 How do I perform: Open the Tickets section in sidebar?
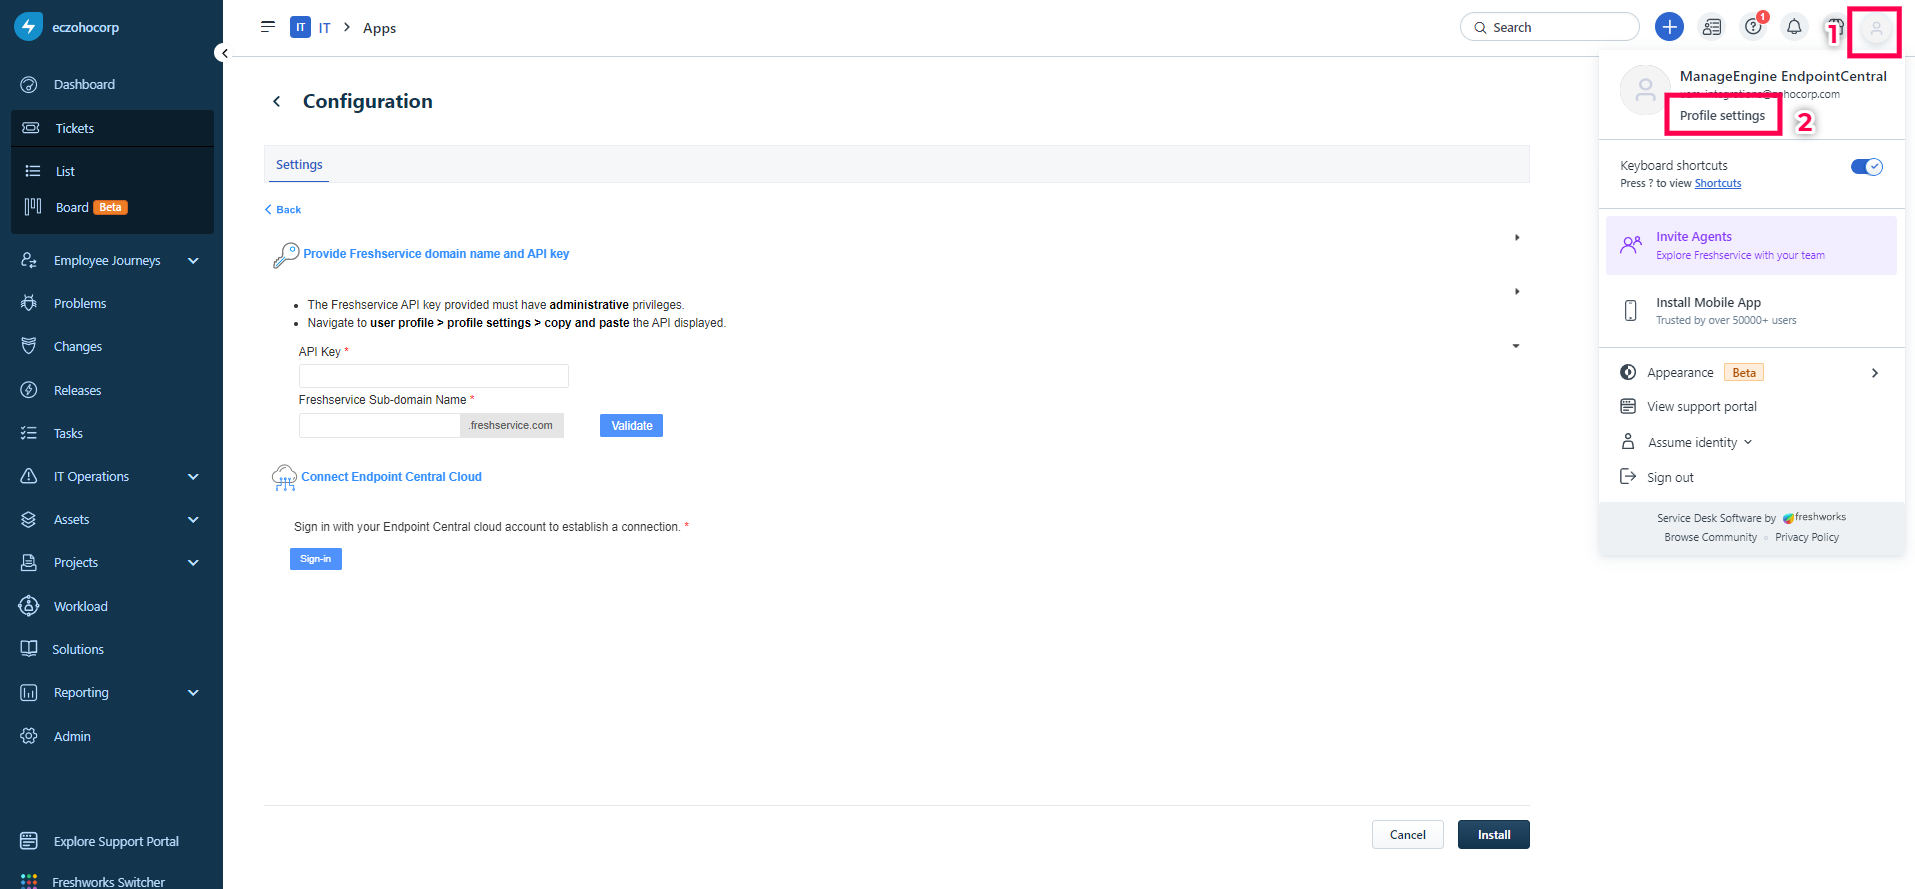pyautogui.click(x=112, y=128)
